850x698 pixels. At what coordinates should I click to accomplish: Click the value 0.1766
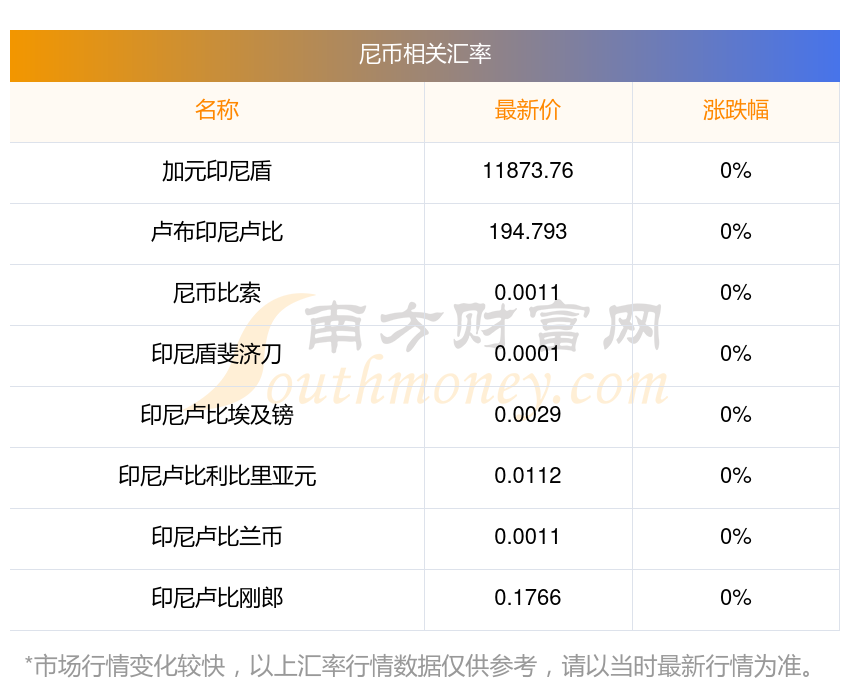click(527, 598)
